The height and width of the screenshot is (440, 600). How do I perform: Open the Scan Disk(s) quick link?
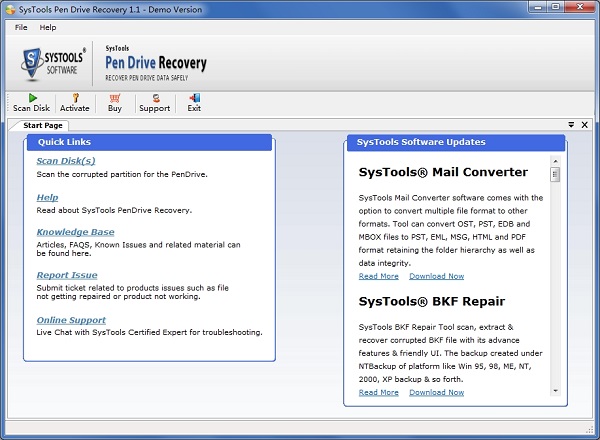pyautogui.click(x=66, y=161)
